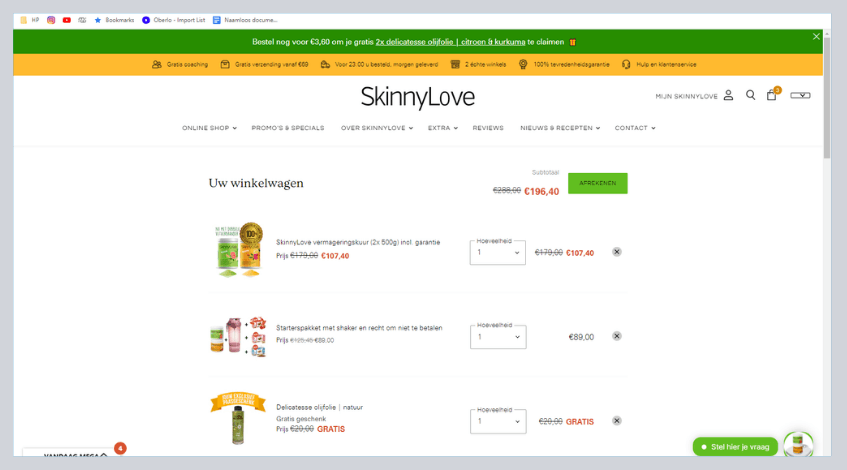Click the Gratis verzending package icon

point(225,64)
